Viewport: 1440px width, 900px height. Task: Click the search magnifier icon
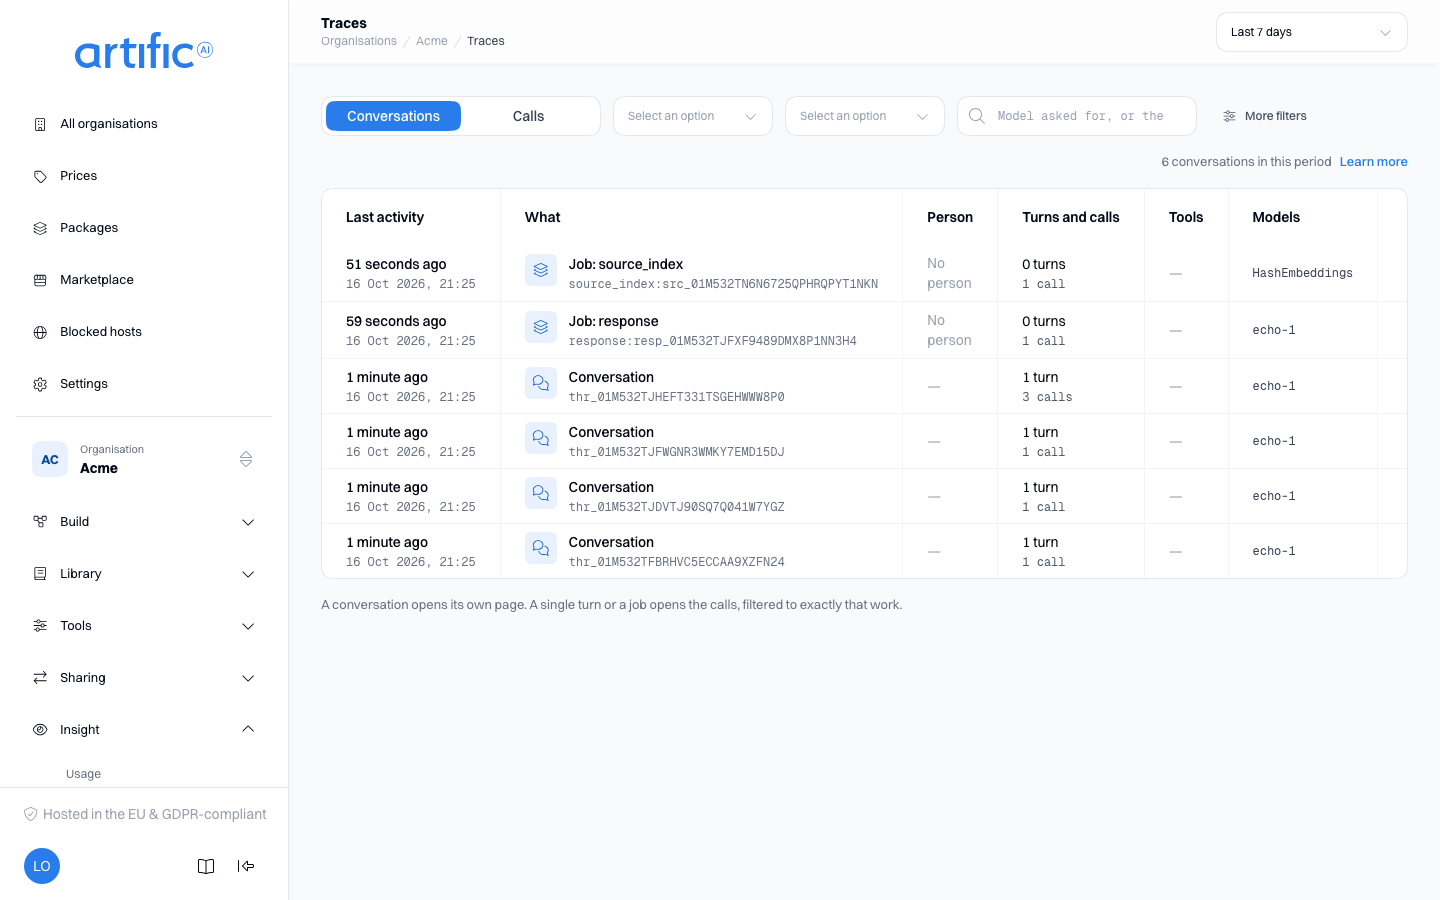977,116
